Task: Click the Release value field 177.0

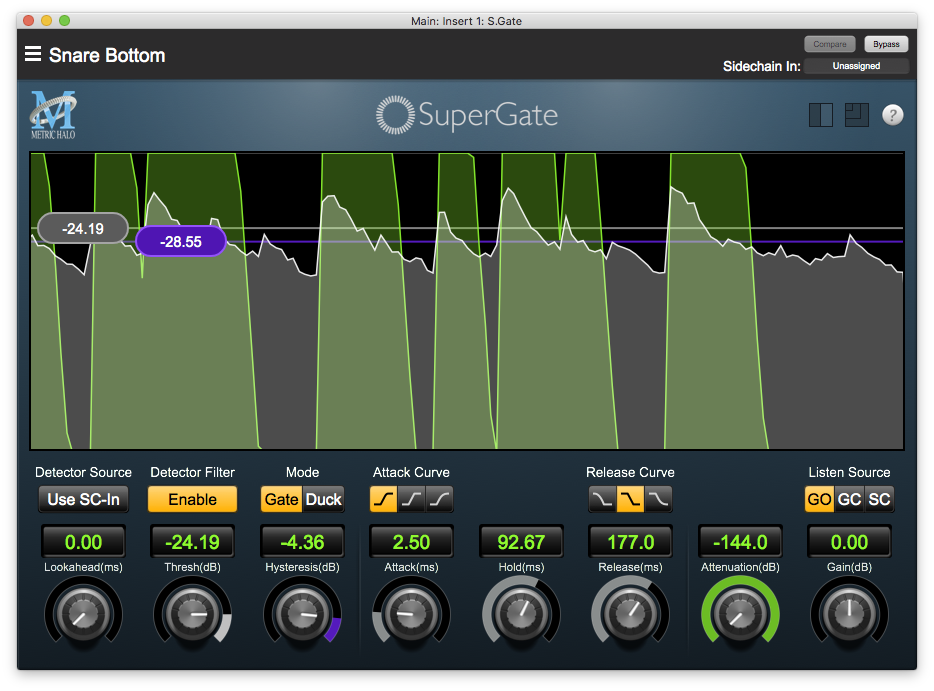Action: (630, 542)
